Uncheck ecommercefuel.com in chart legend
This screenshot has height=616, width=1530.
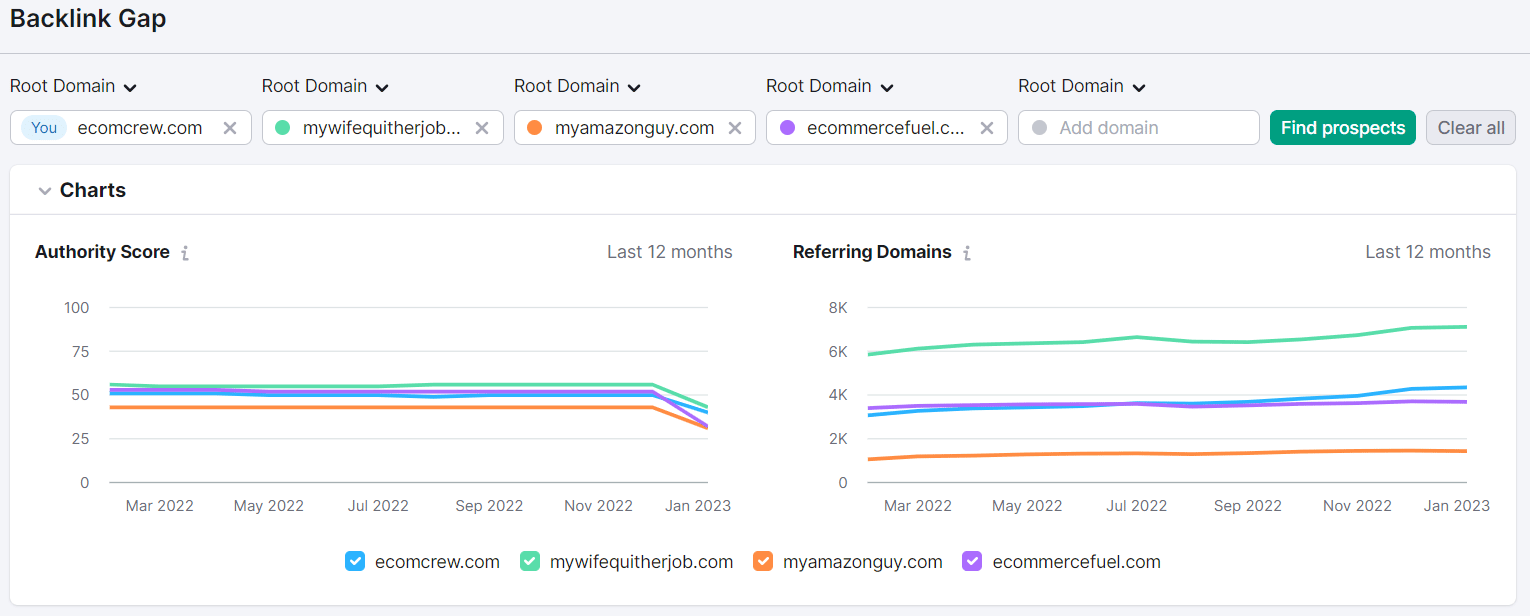pyautogui.click(x=972, y=562)
